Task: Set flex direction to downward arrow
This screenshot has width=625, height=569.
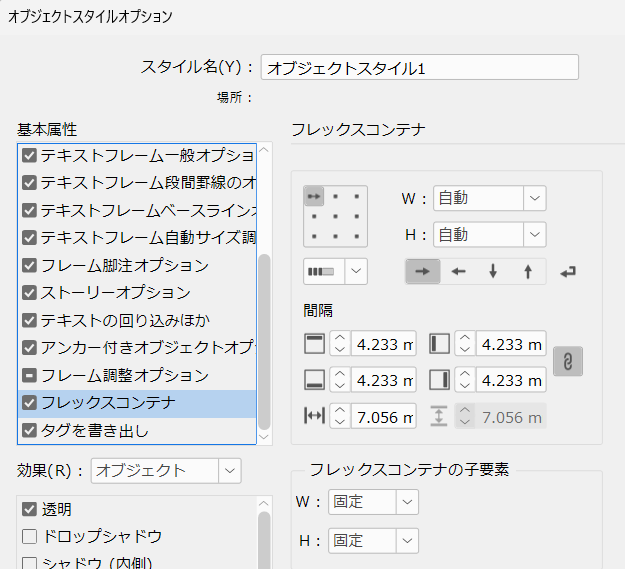Action: click(492, 271)
